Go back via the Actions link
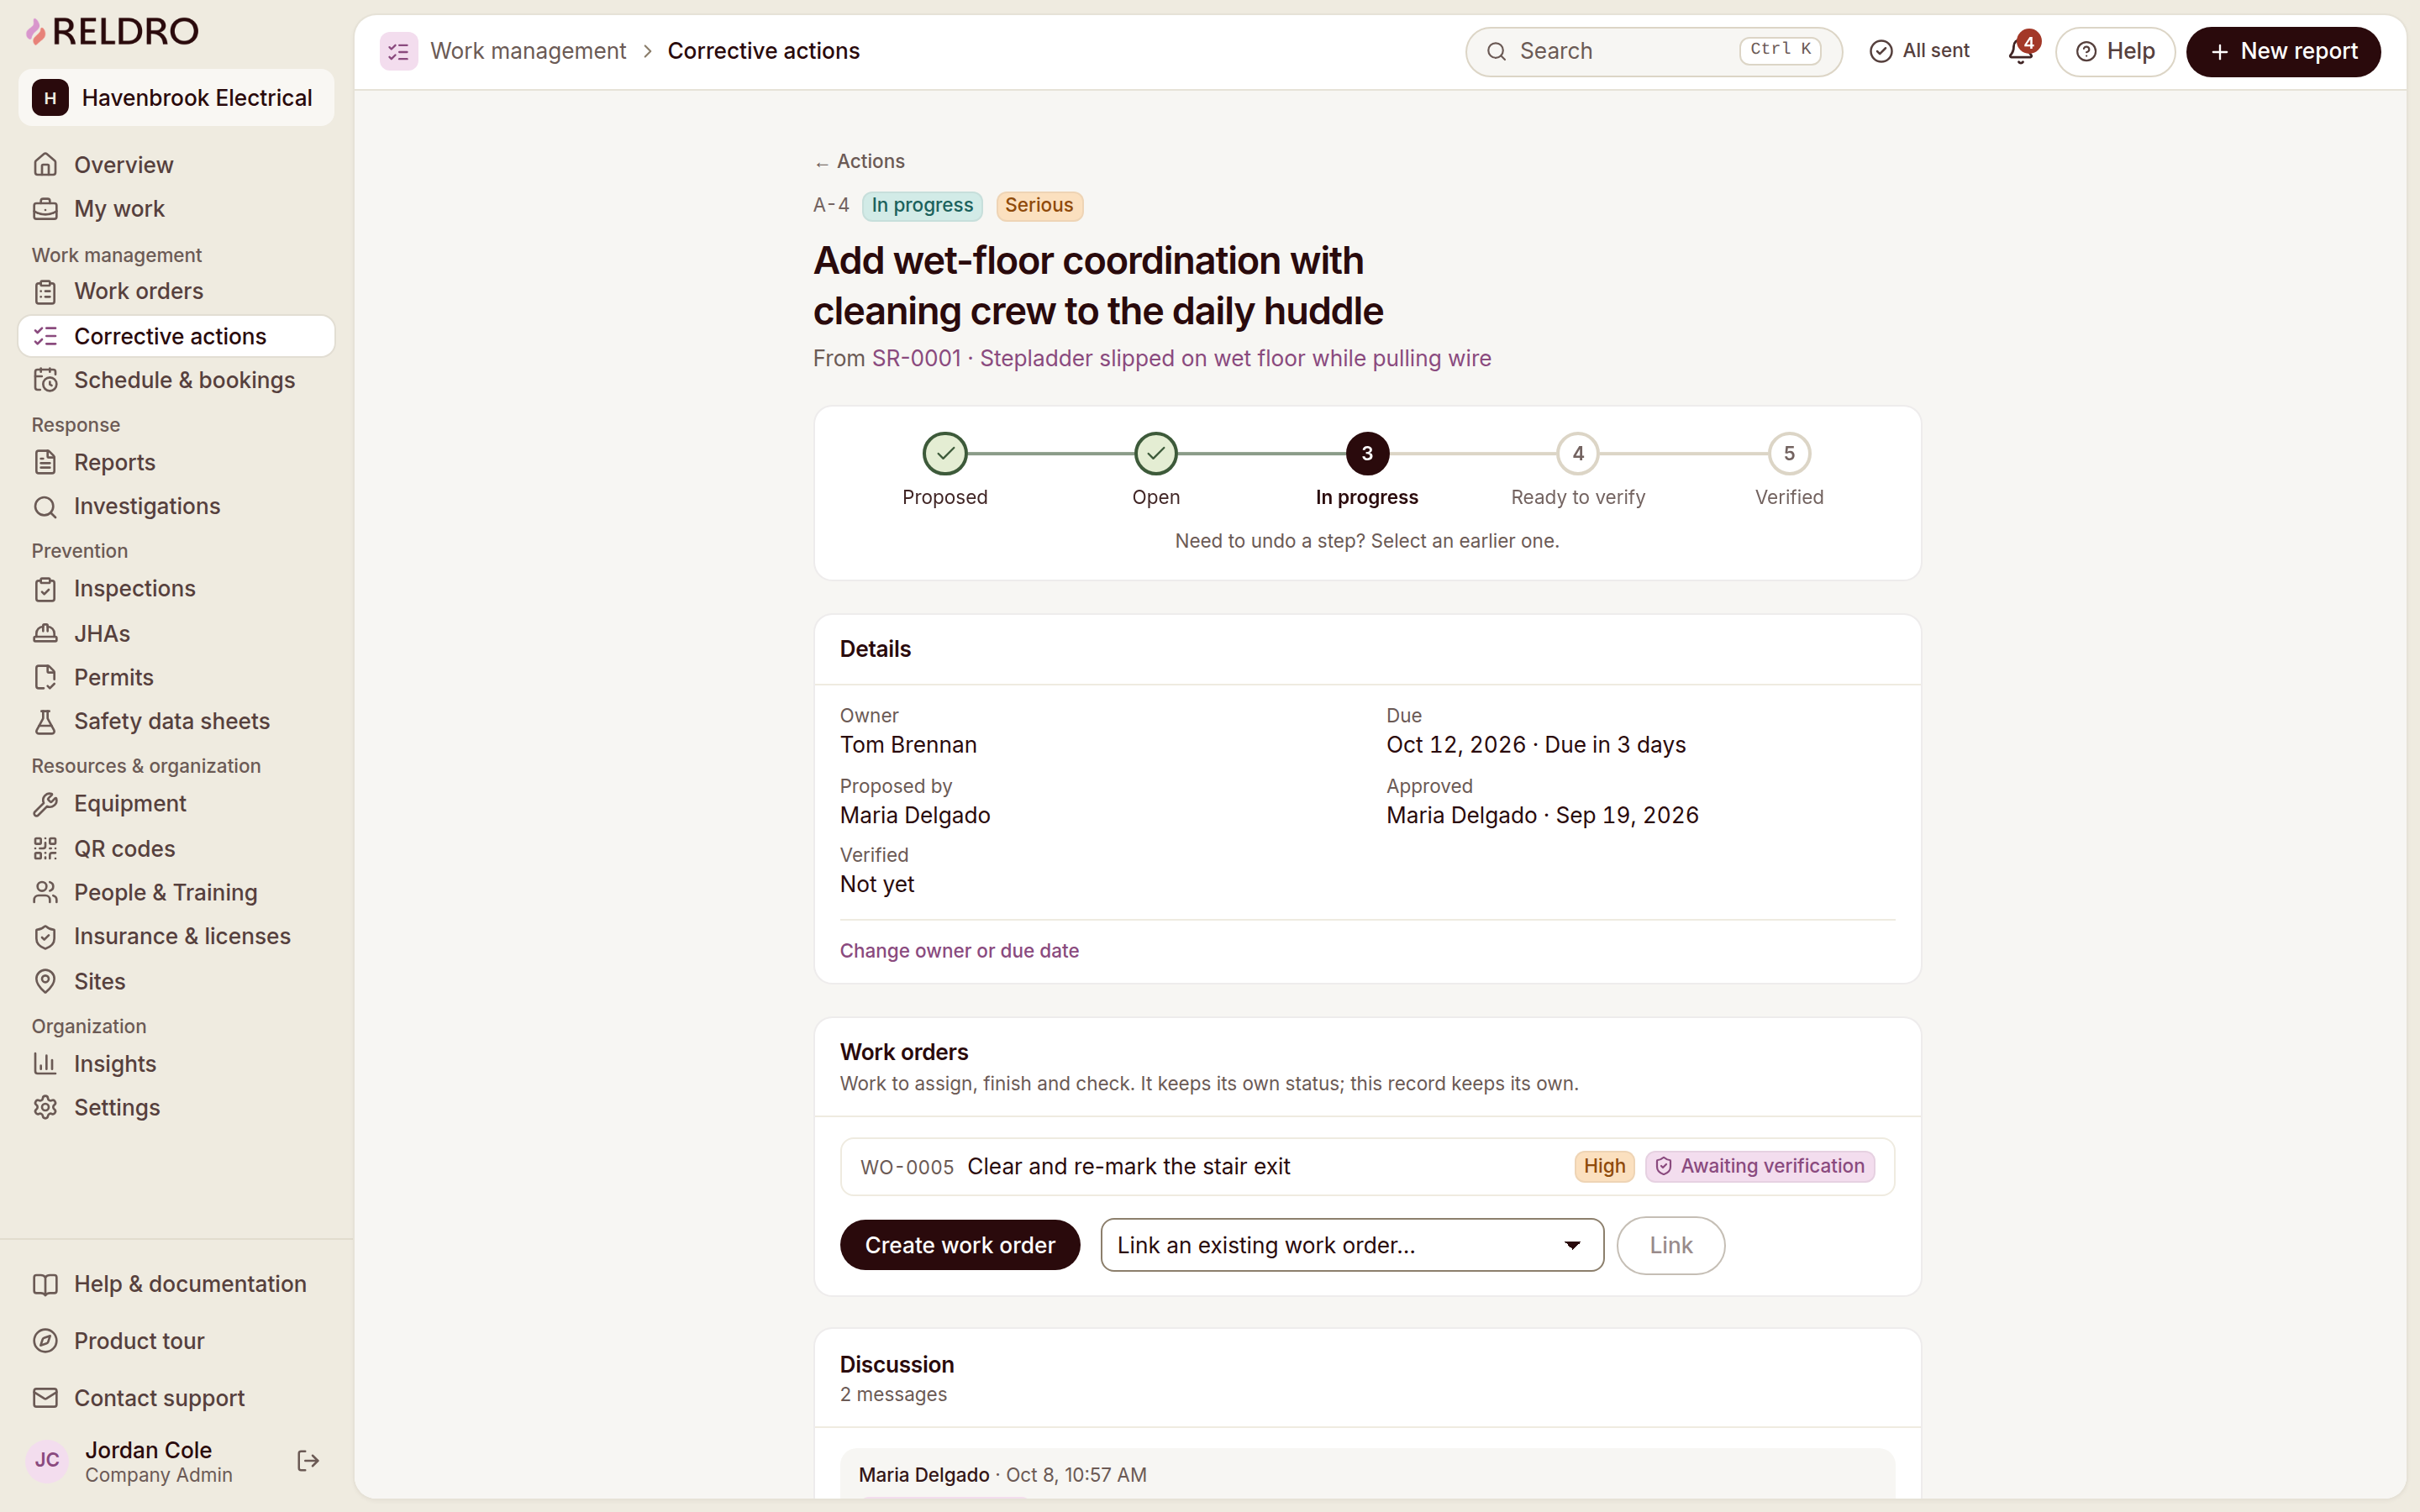The width and height of the screenshot is (2420, 1512). (x=859, y=161)
